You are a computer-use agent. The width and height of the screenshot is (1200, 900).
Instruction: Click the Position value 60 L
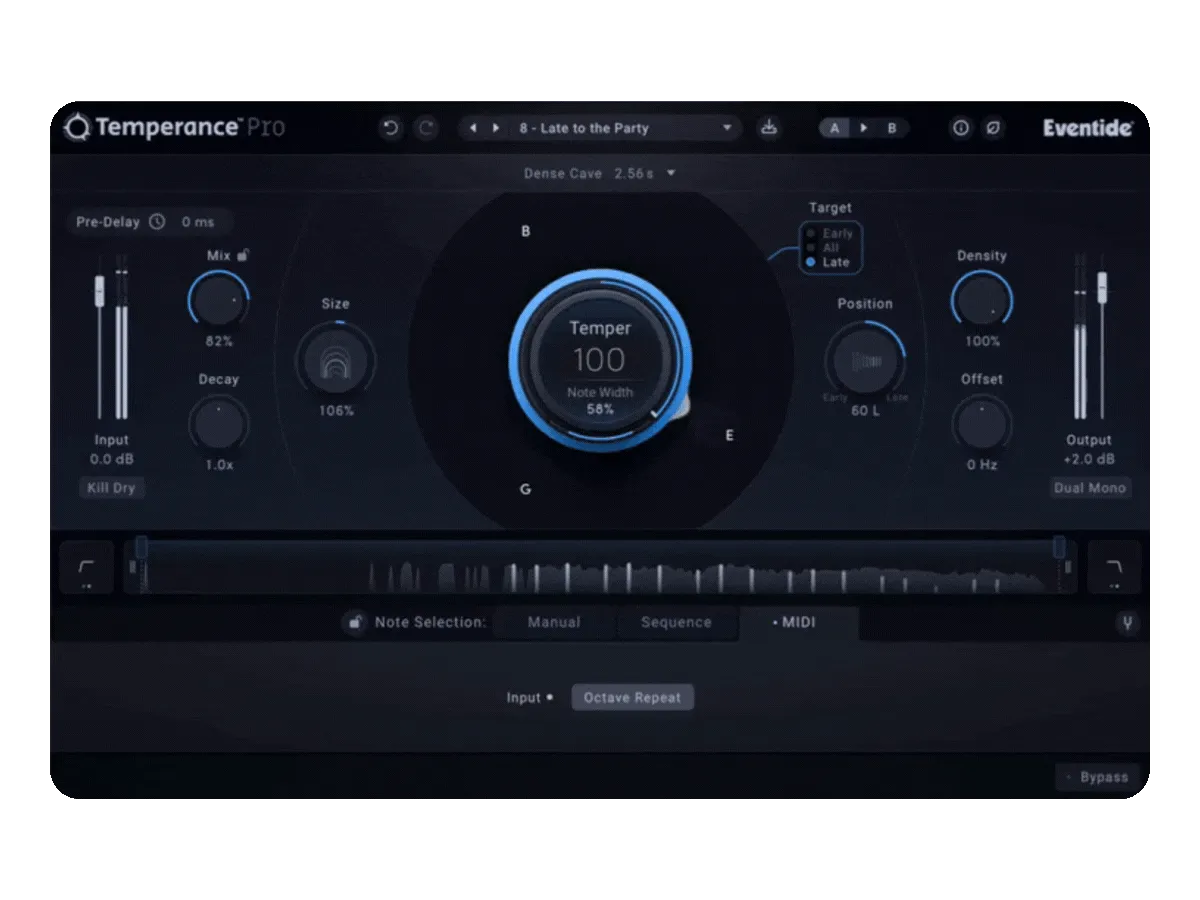click(865, 411)
